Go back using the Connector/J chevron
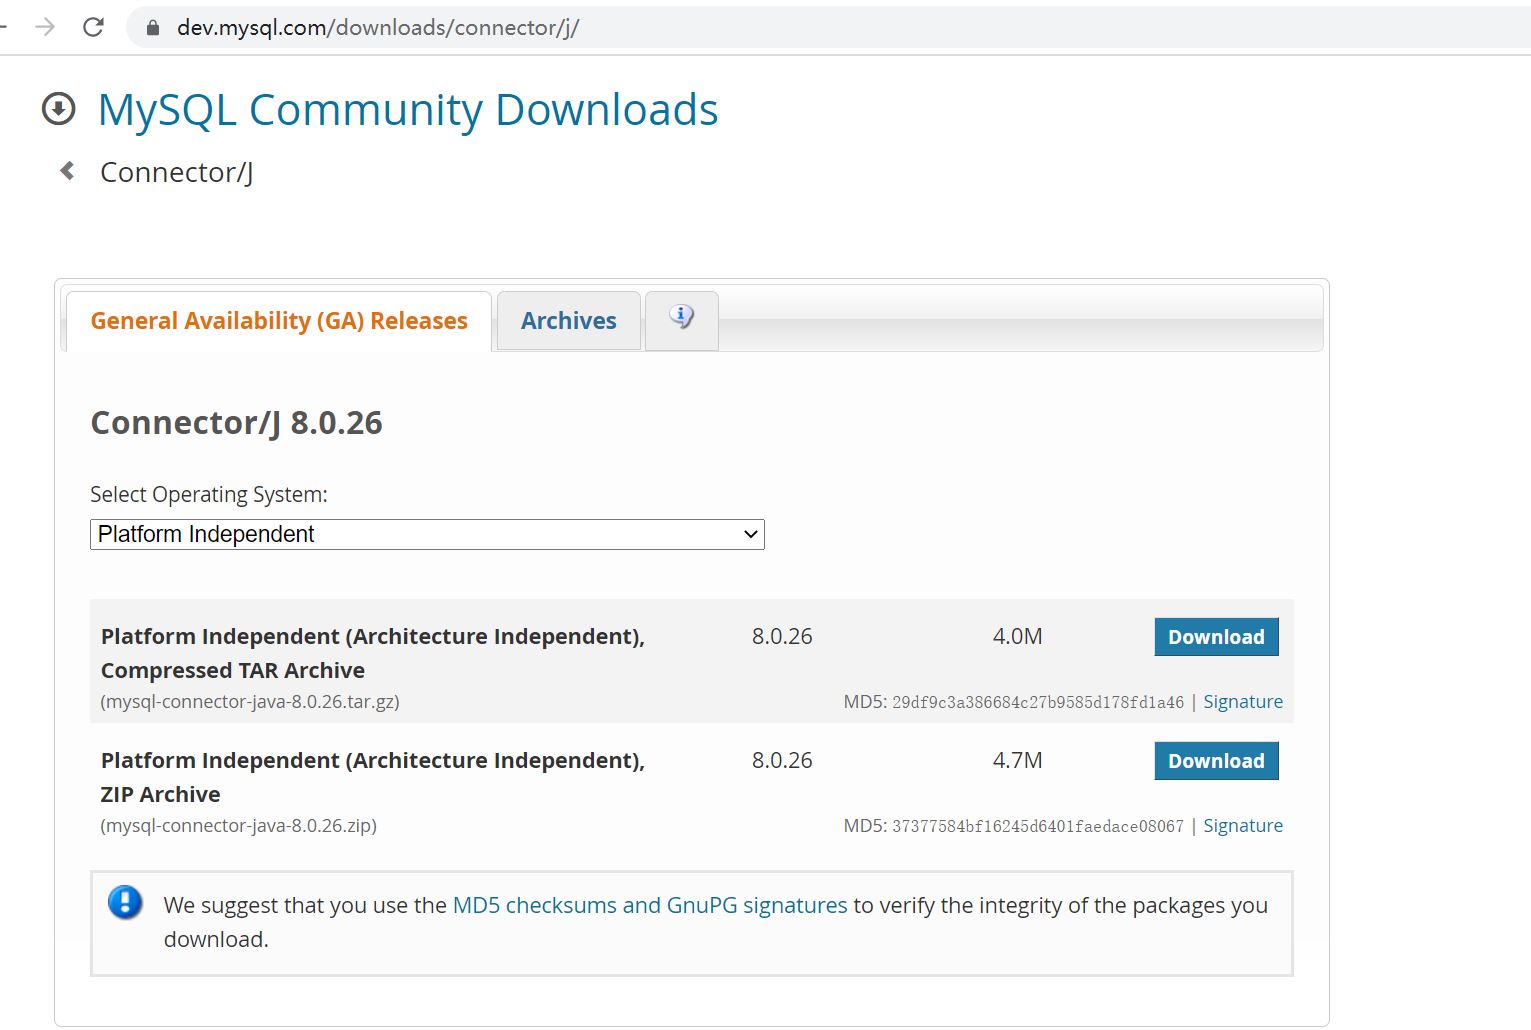 [67, 171]
